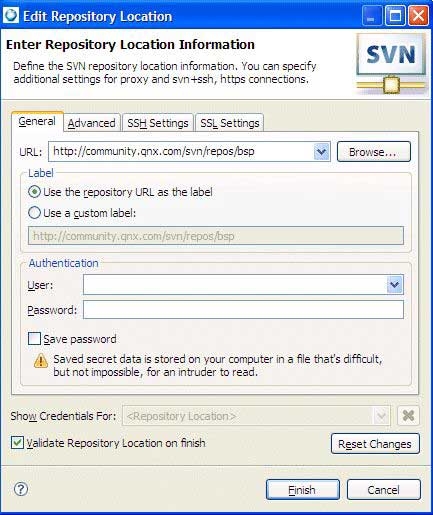Close the dialog with the red X
Viewport: 433px width, 515px height.
[x=418, y=15]
